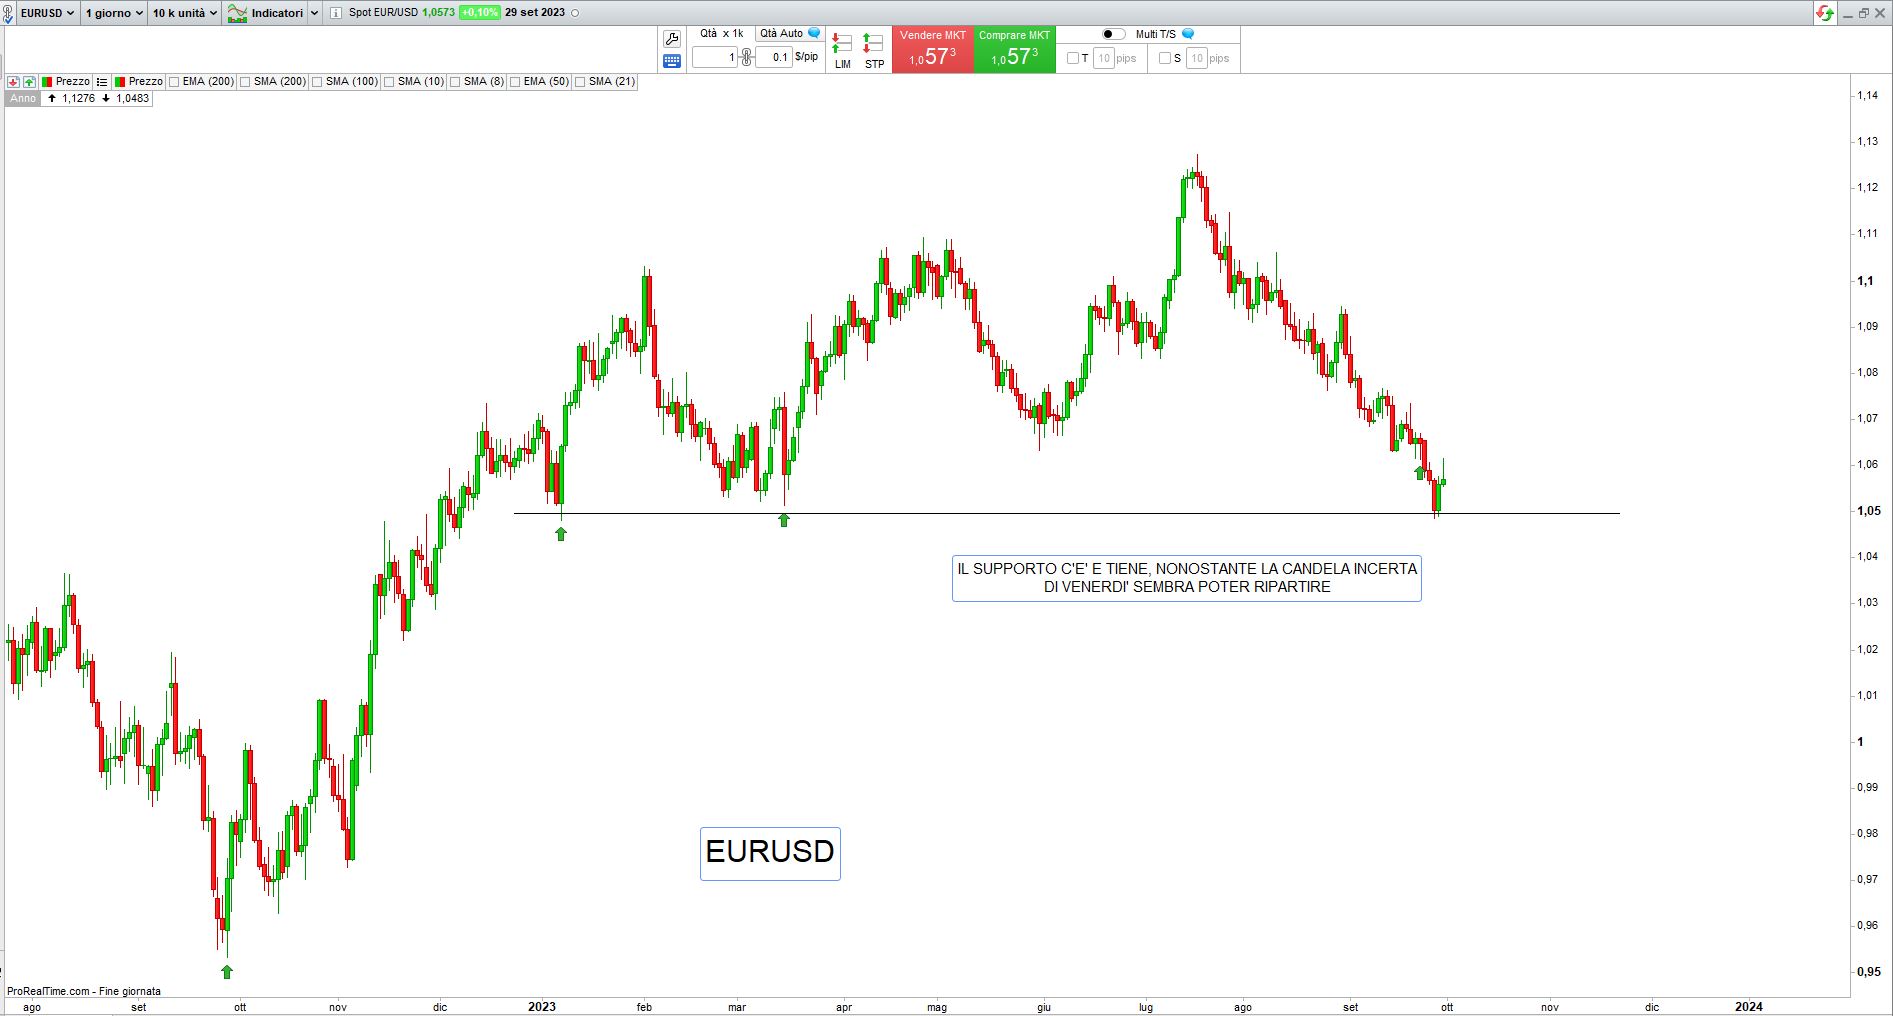
Task: Click the EURUSD text label on chart
Action: [x=770, y=853]
